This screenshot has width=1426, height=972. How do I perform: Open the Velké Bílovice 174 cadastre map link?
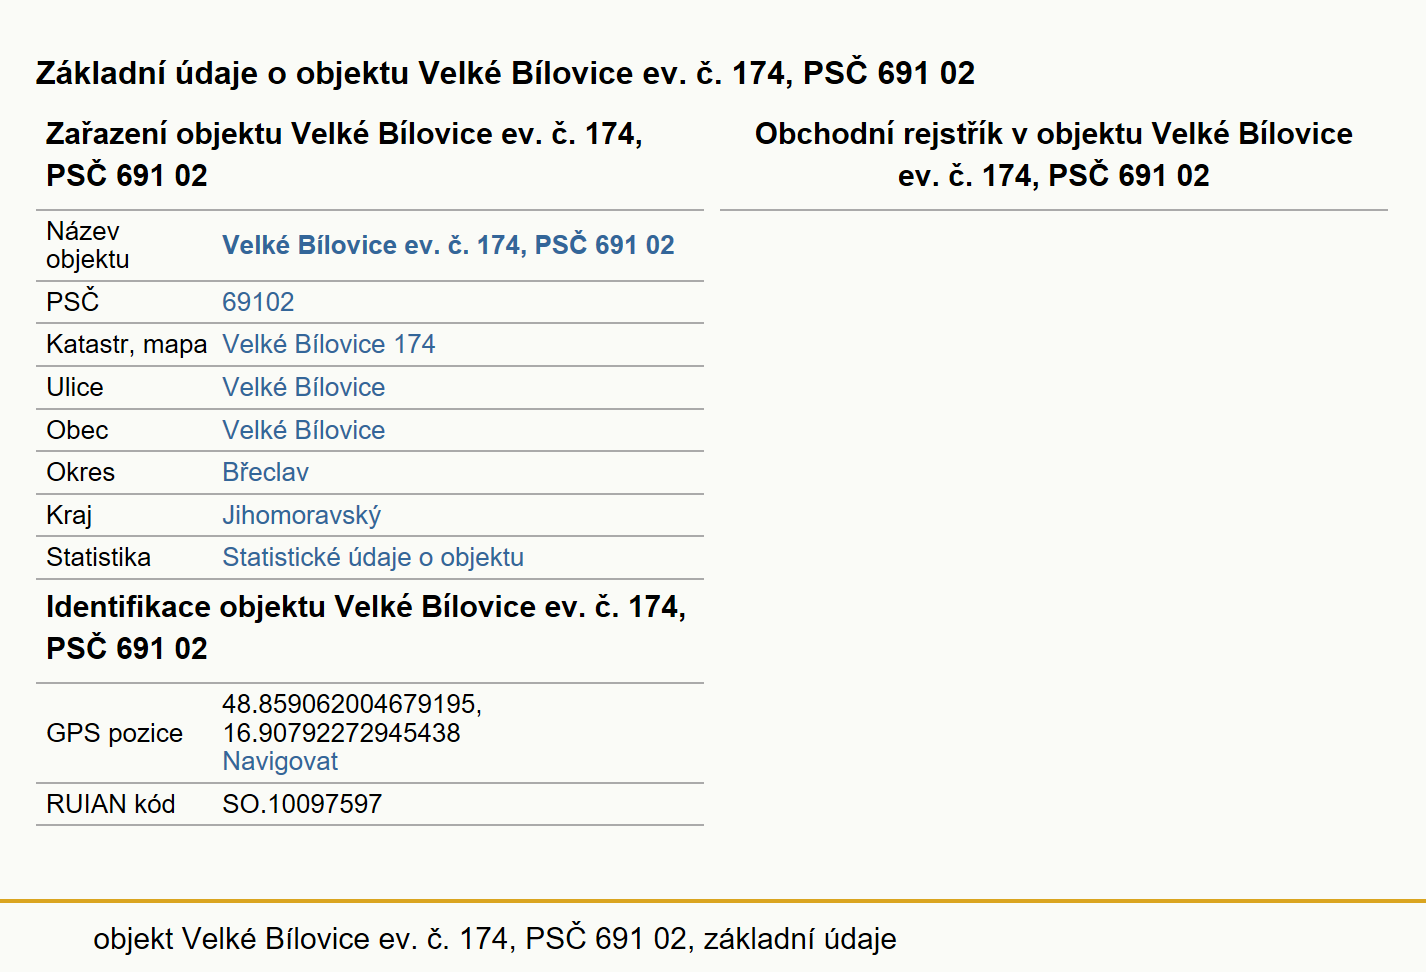click(x=329, y=344)
